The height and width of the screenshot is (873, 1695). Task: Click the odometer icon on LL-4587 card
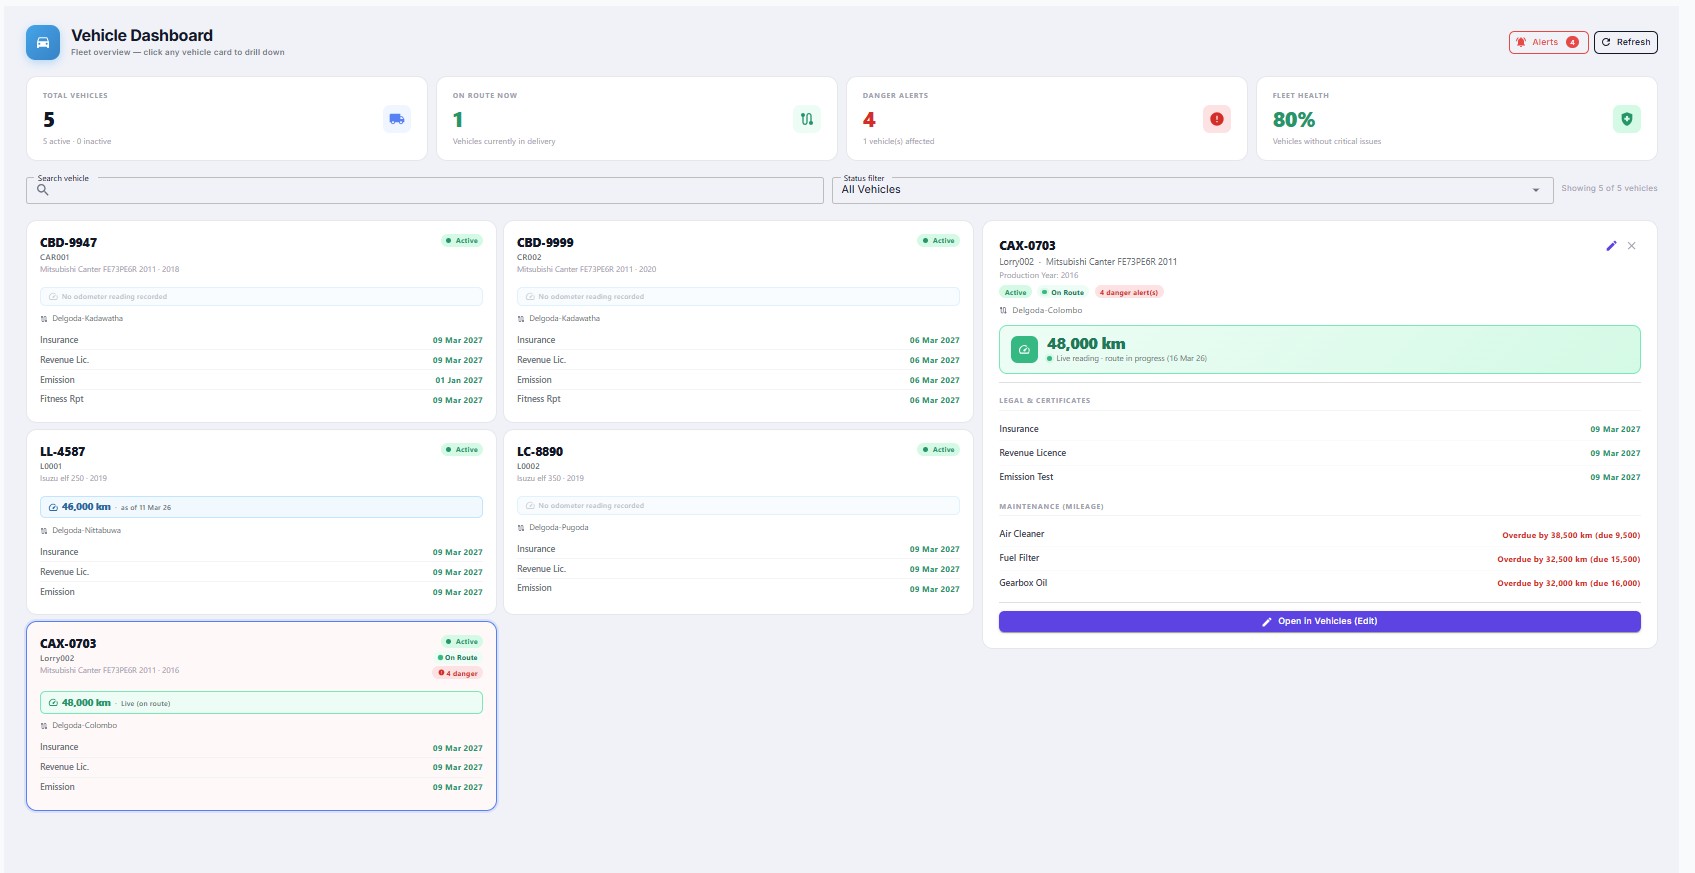tap(53, 507)
